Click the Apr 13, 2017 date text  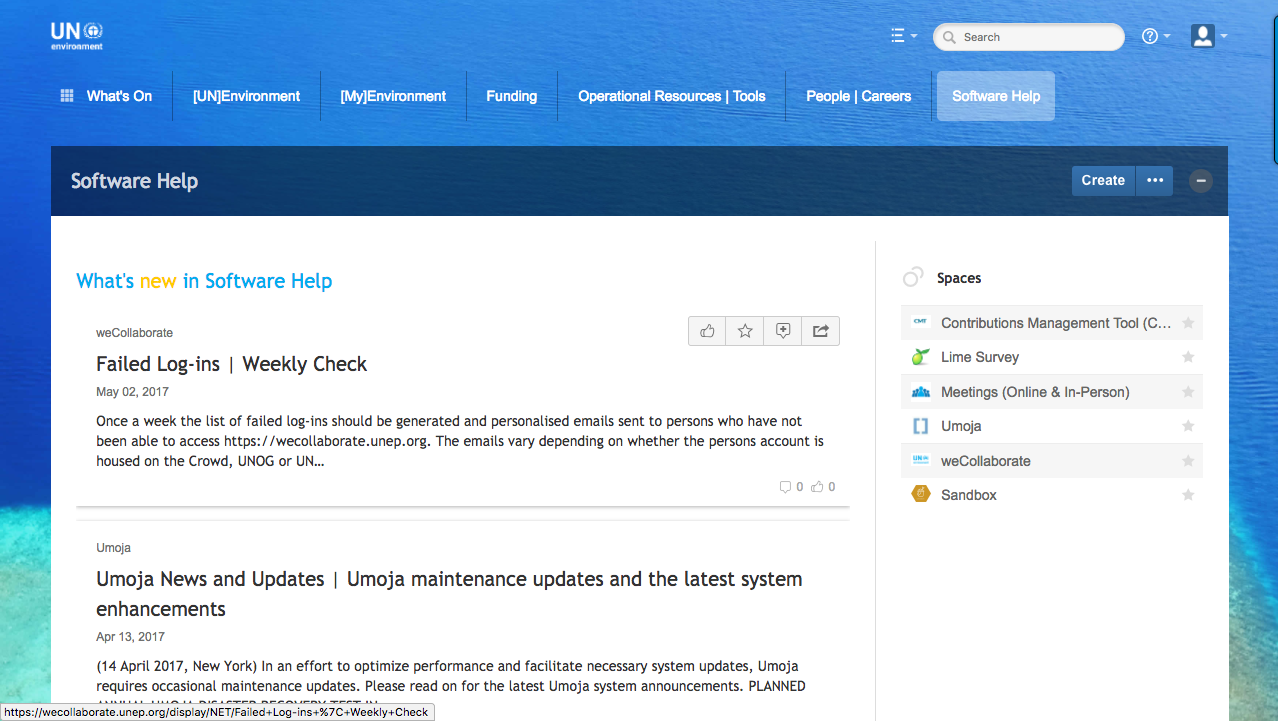point(131,637)
